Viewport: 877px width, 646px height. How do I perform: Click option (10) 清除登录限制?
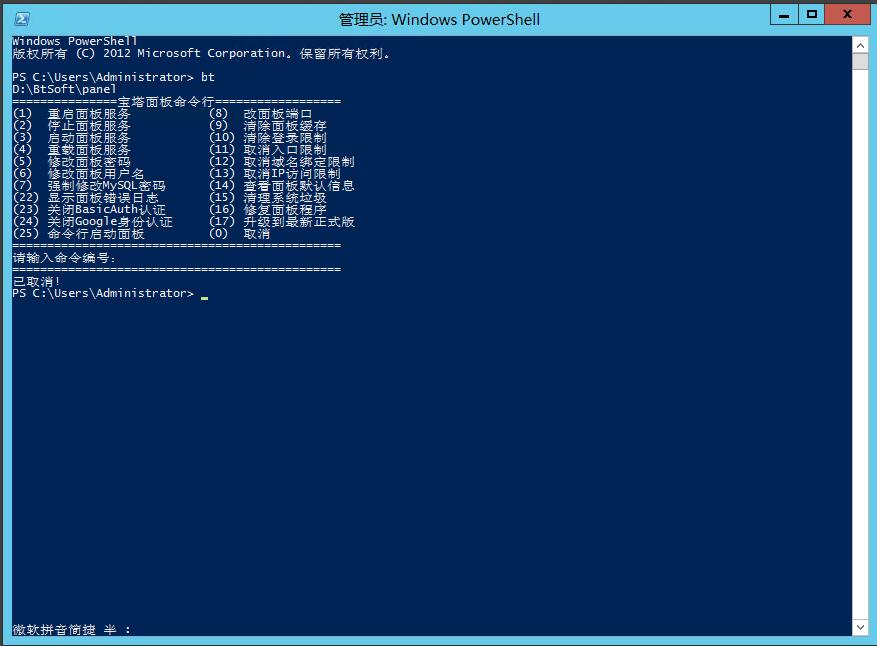tap(268, 138)
